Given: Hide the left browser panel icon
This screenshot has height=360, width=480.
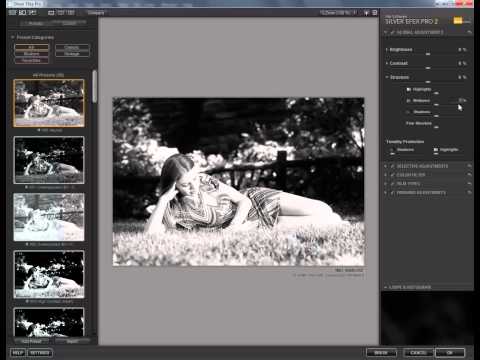Looking at the screenshot, I should [12, 13].
